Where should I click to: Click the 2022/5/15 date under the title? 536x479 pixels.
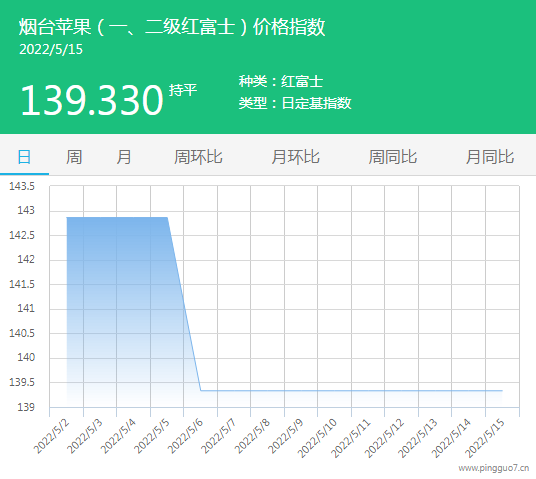51,50
